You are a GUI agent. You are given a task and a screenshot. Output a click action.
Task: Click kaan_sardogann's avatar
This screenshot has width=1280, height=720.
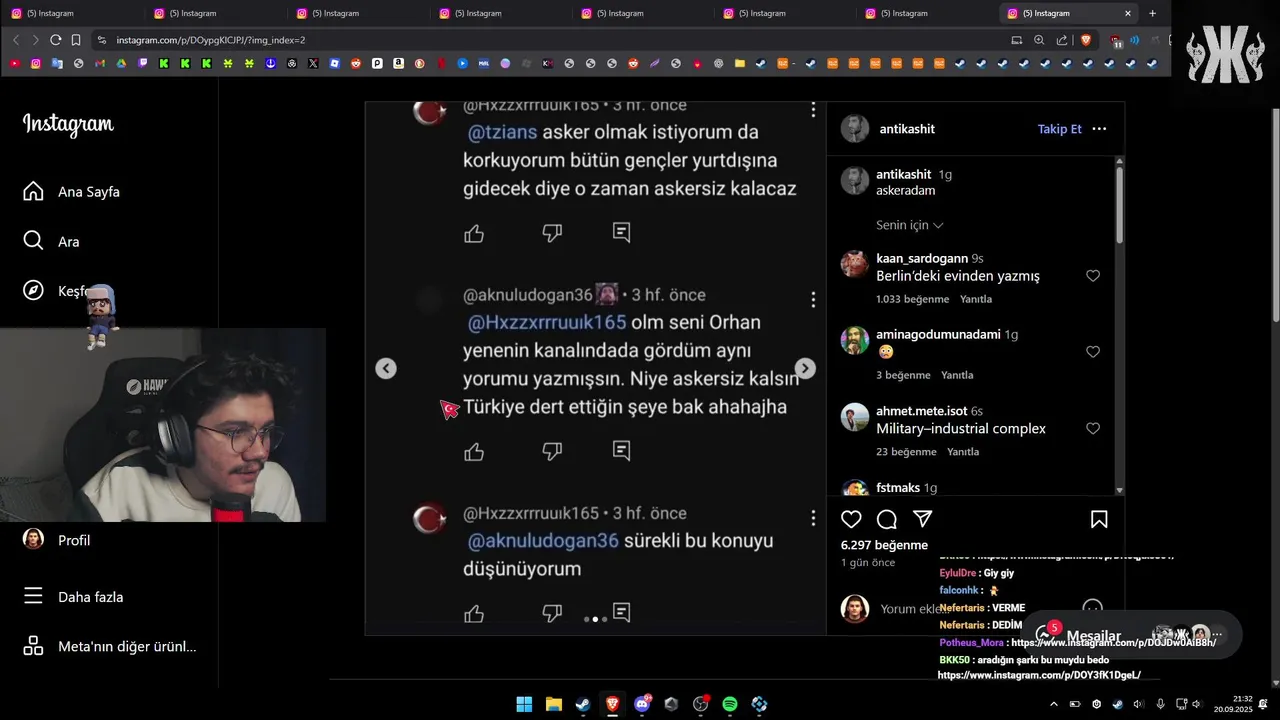(x=855, y=264)
